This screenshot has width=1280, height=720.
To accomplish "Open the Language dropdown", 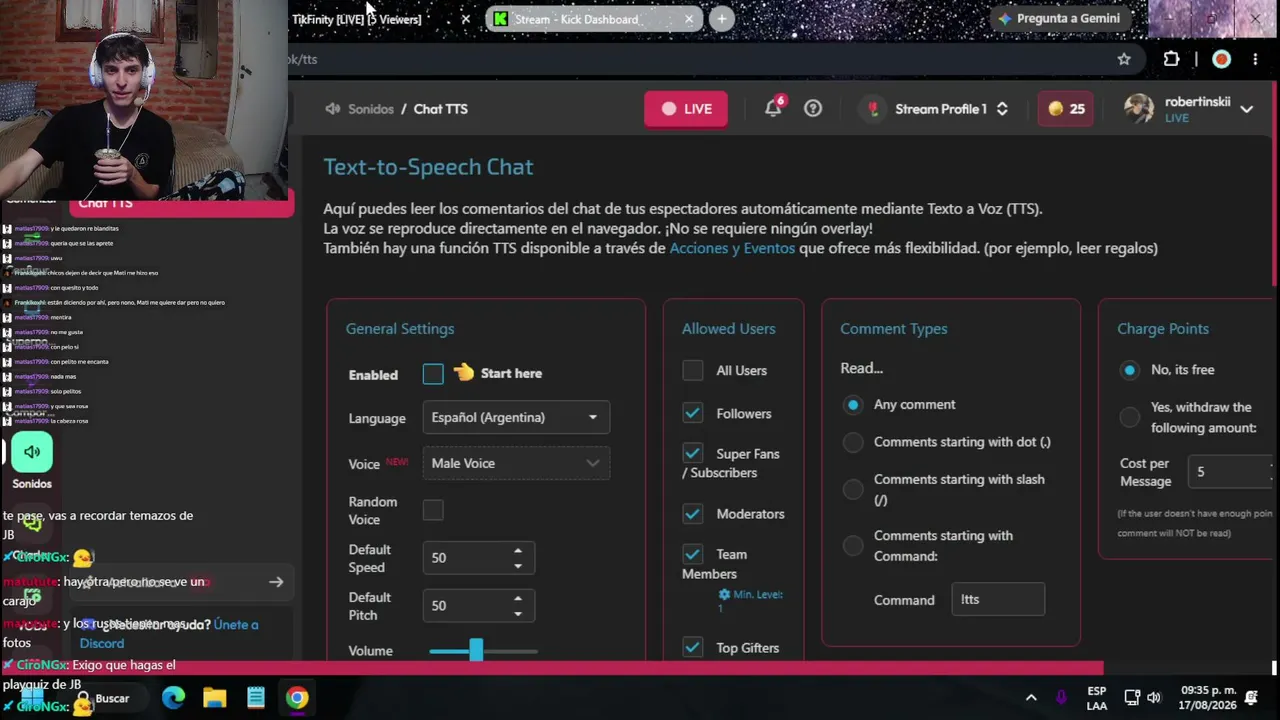I will tap(516, 417).
